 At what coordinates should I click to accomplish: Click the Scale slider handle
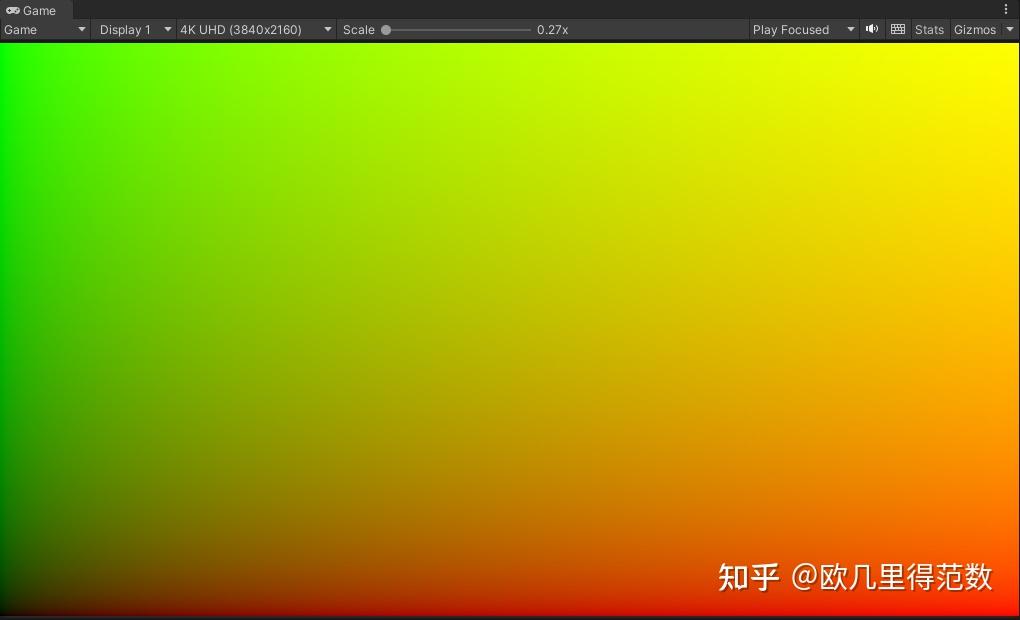[x=386, y=29]
